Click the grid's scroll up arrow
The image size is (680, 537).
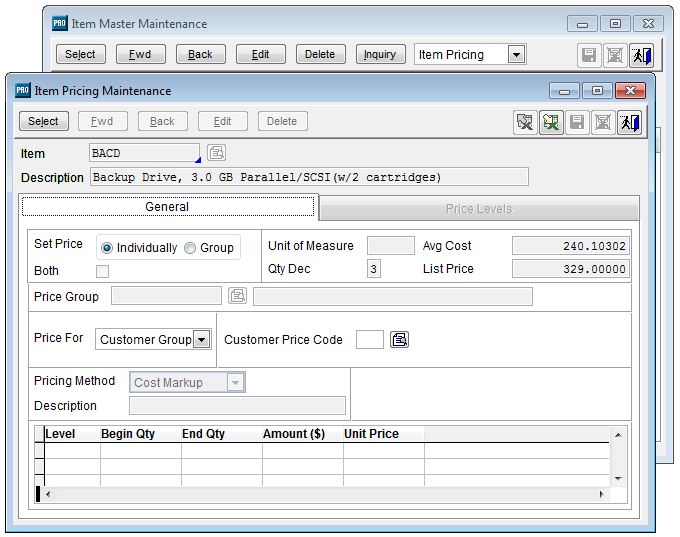pyautogui.click(x=618, y=435)
